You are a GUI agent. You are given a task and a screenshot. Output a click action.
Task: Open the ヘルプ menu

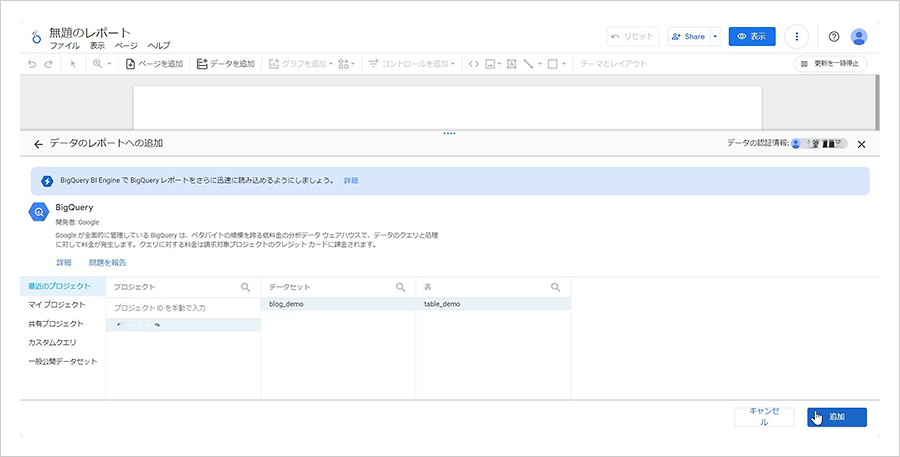(158, 45)
